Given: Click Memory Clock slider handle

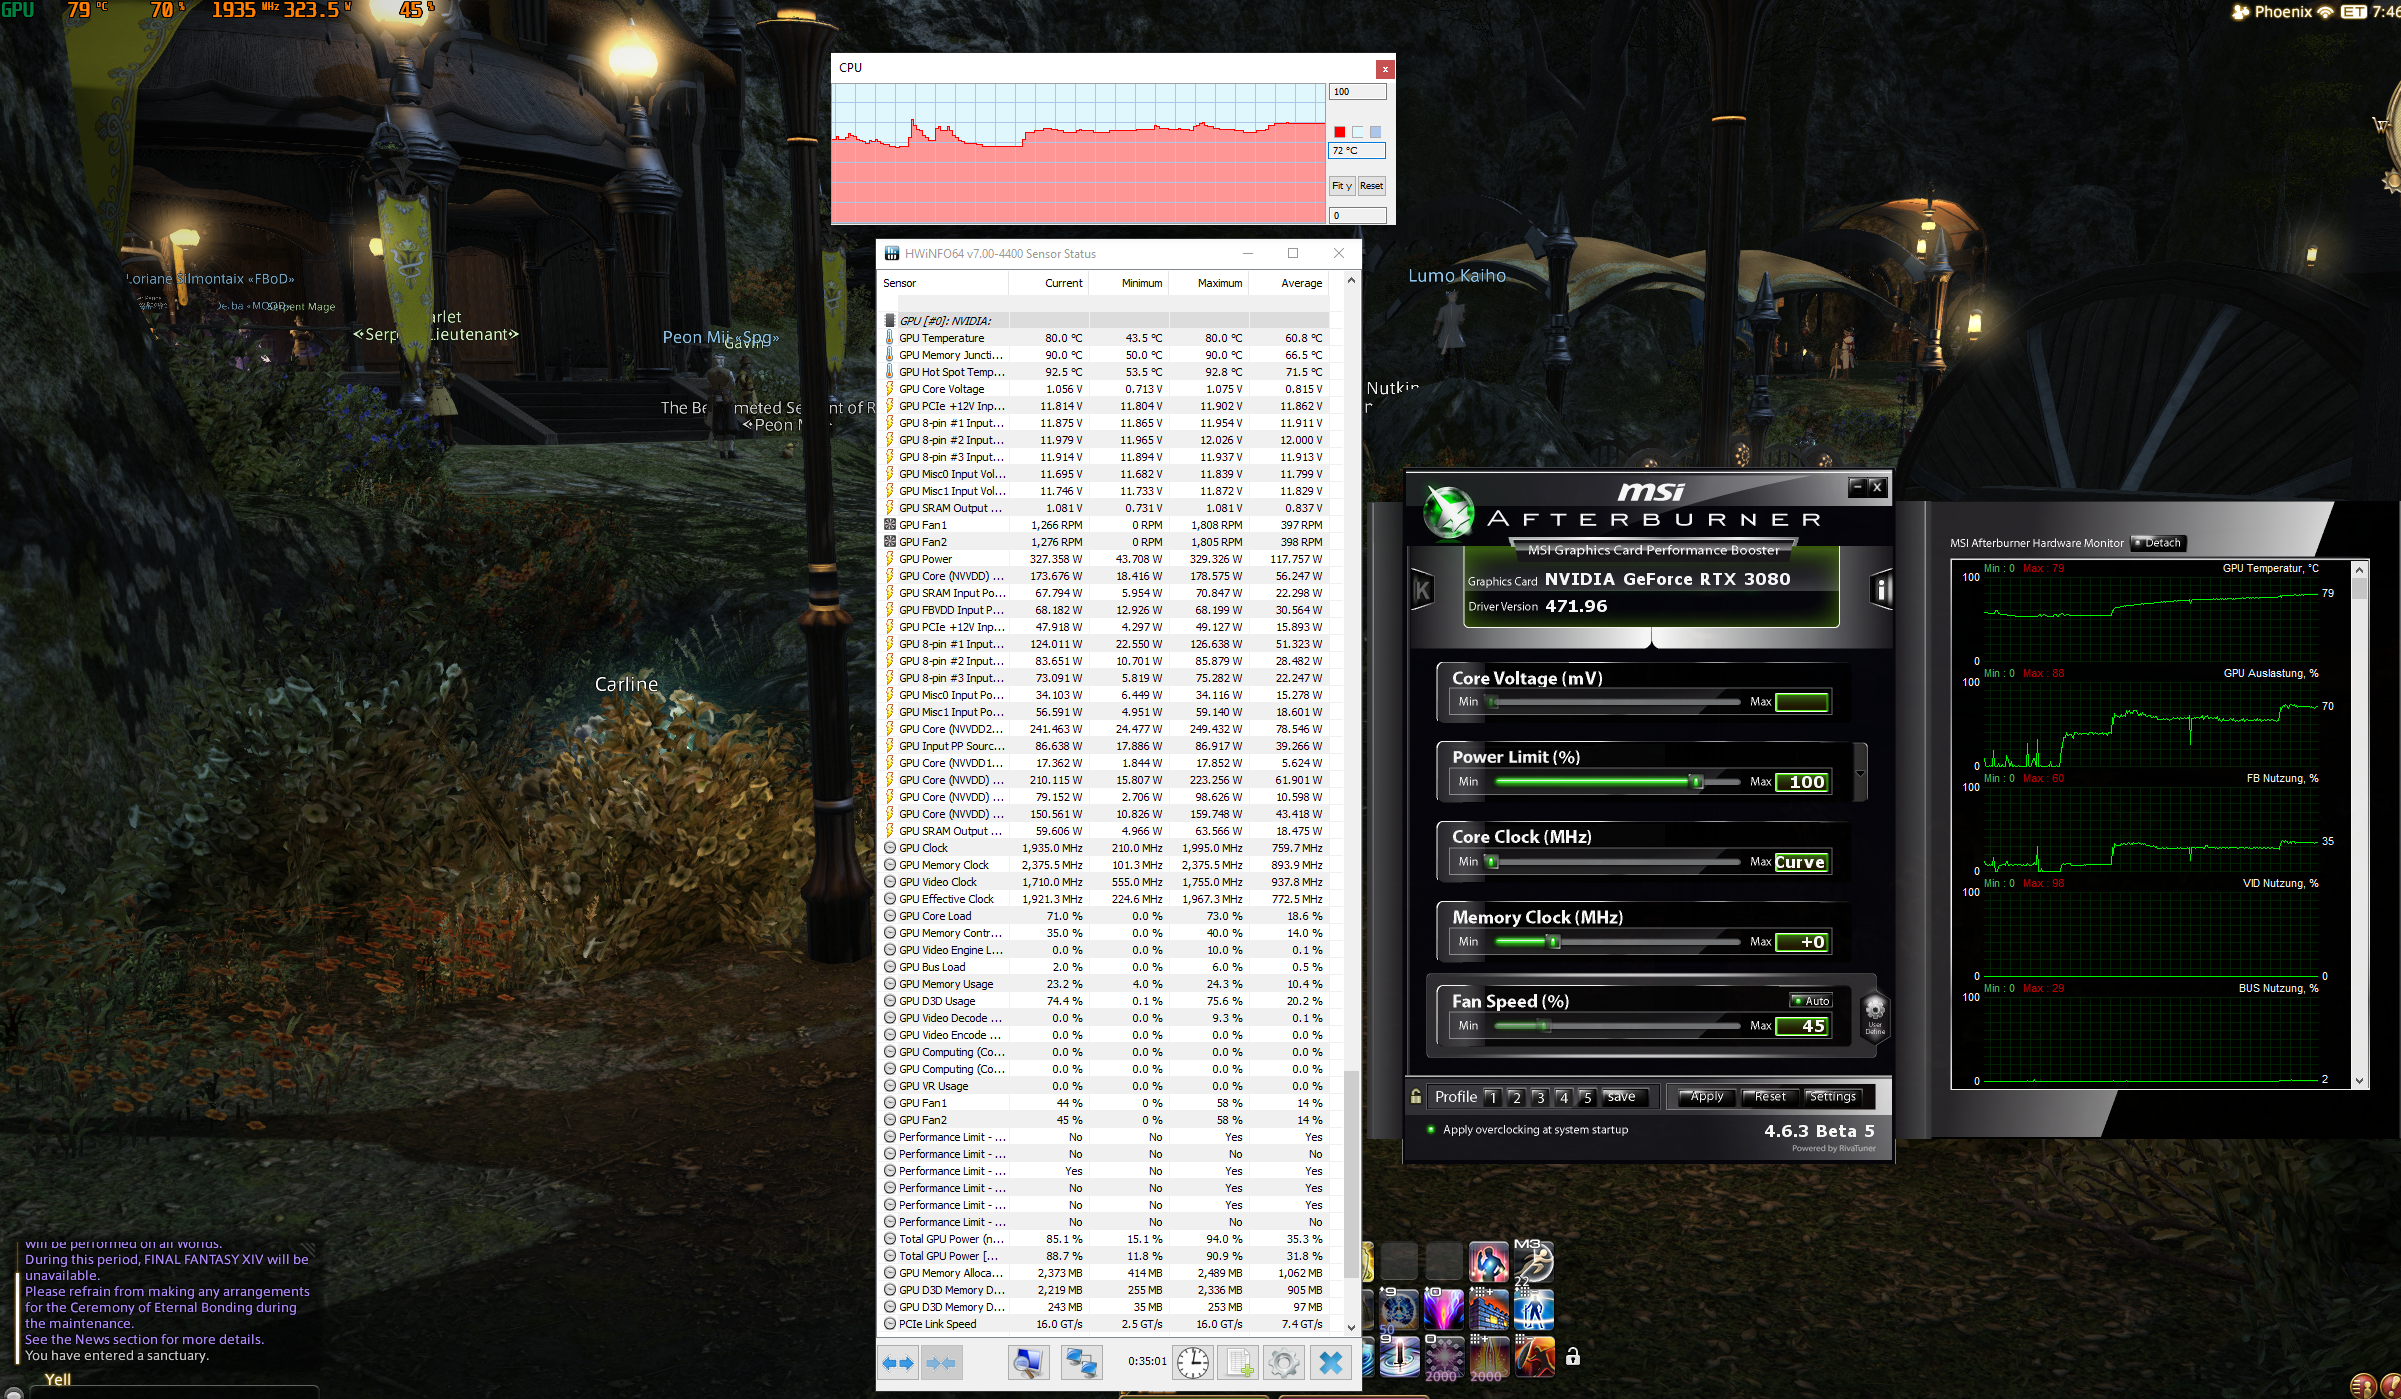Looking at the screenshot, I should (1553, 942).
